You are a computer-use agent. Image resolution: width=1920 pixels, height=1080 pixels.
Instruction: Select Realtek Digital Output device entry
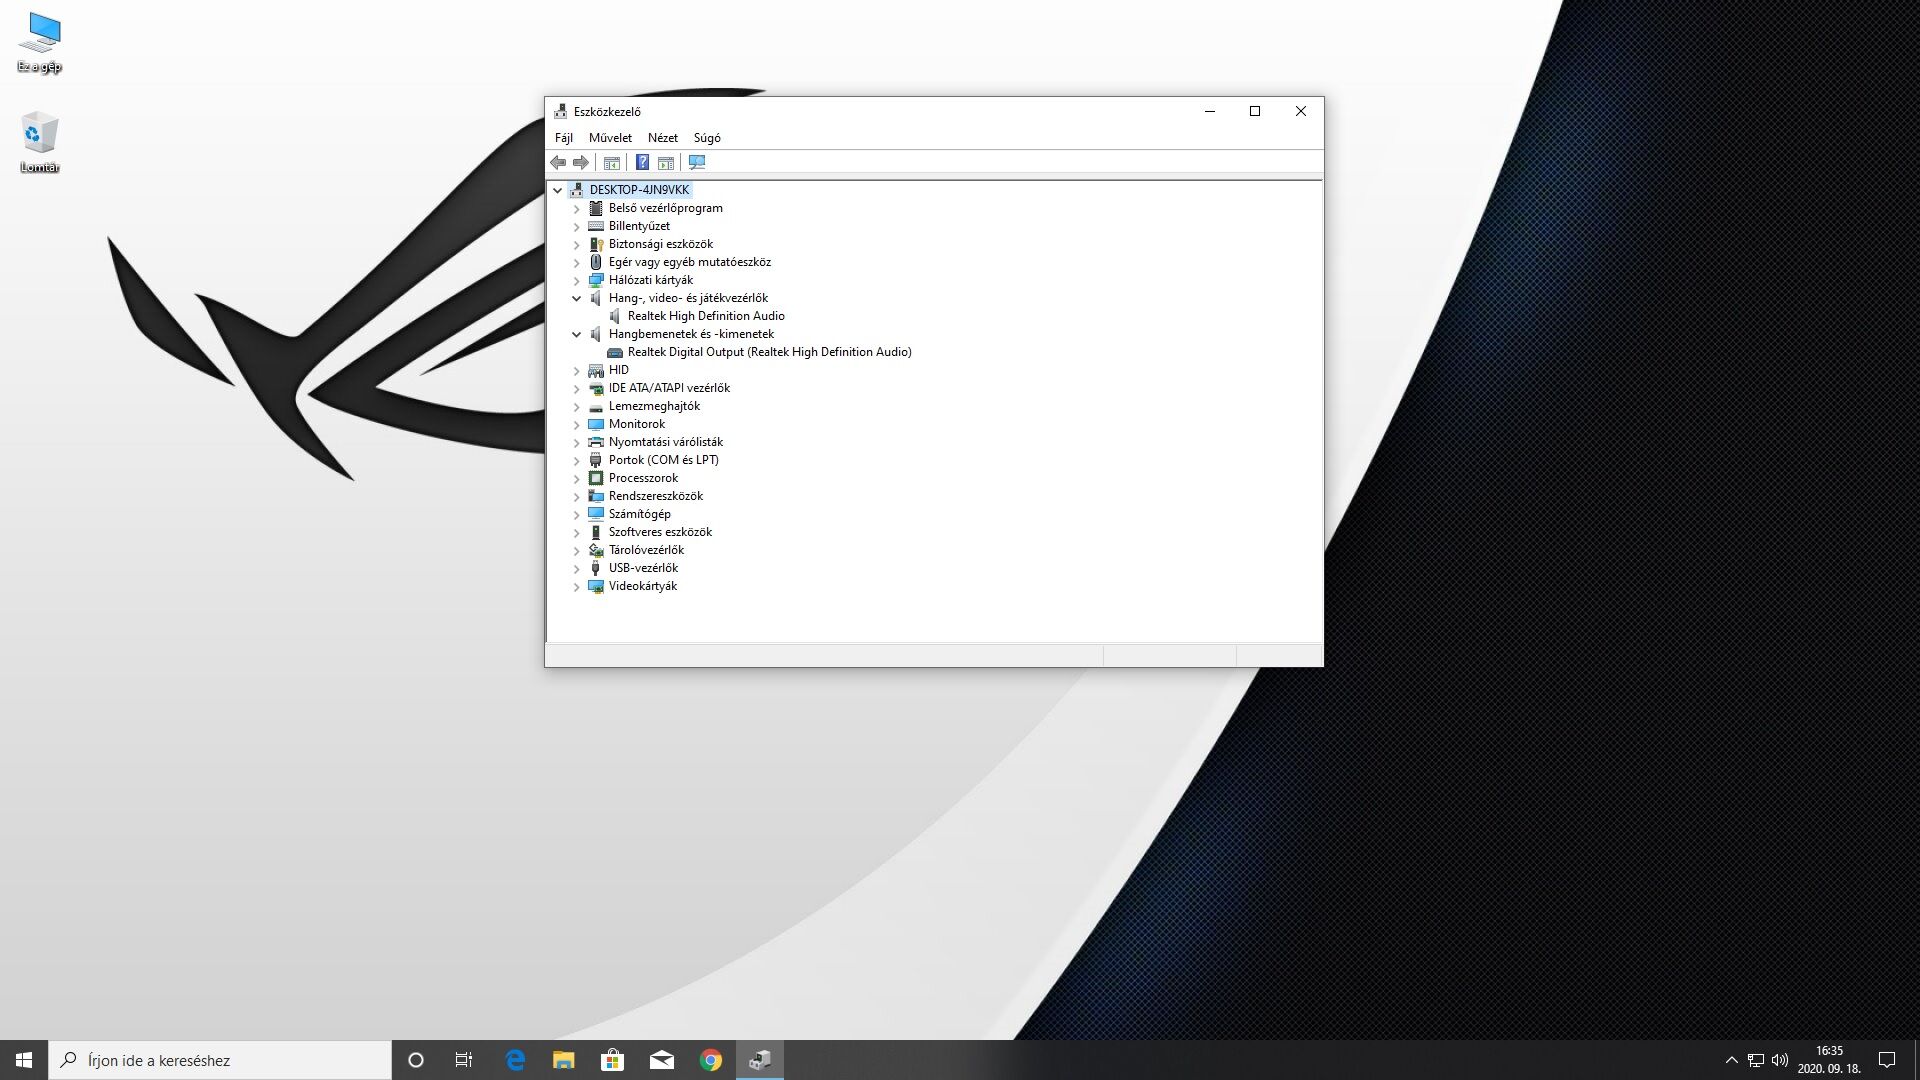click(769, 352)
